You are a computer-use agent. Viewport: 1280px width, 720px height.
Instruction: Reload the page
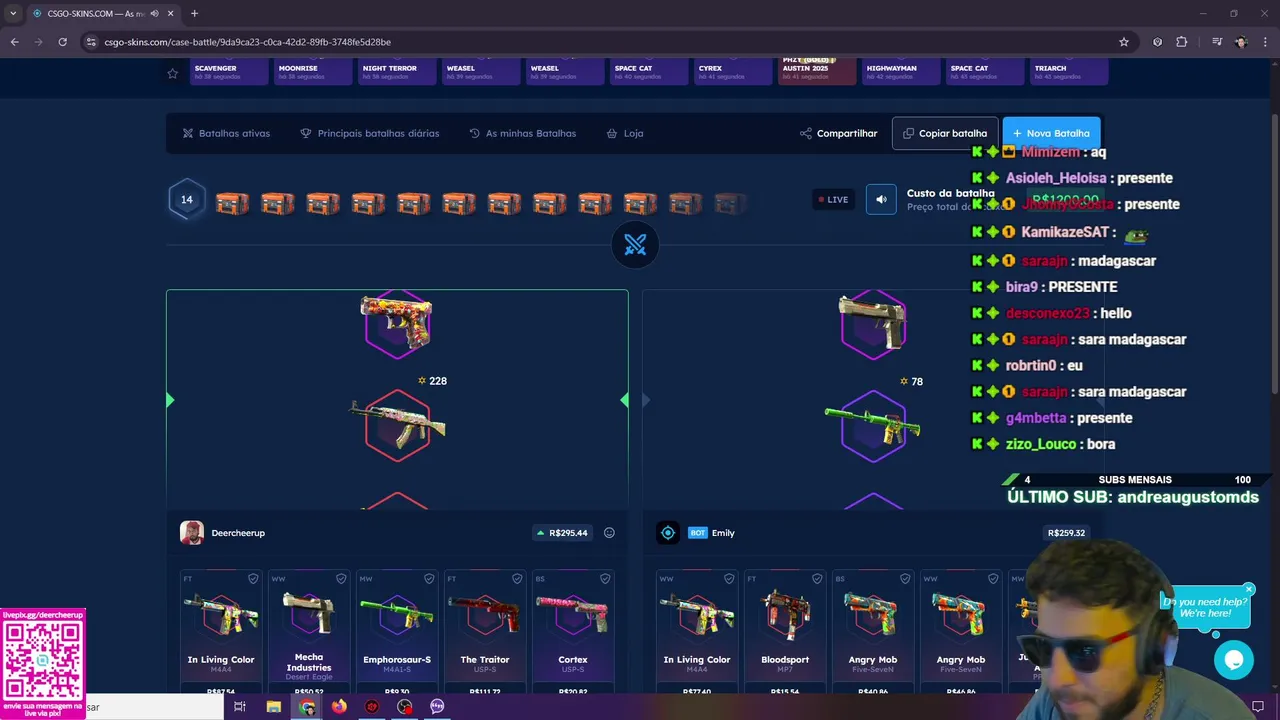click(x=62, y=42)
